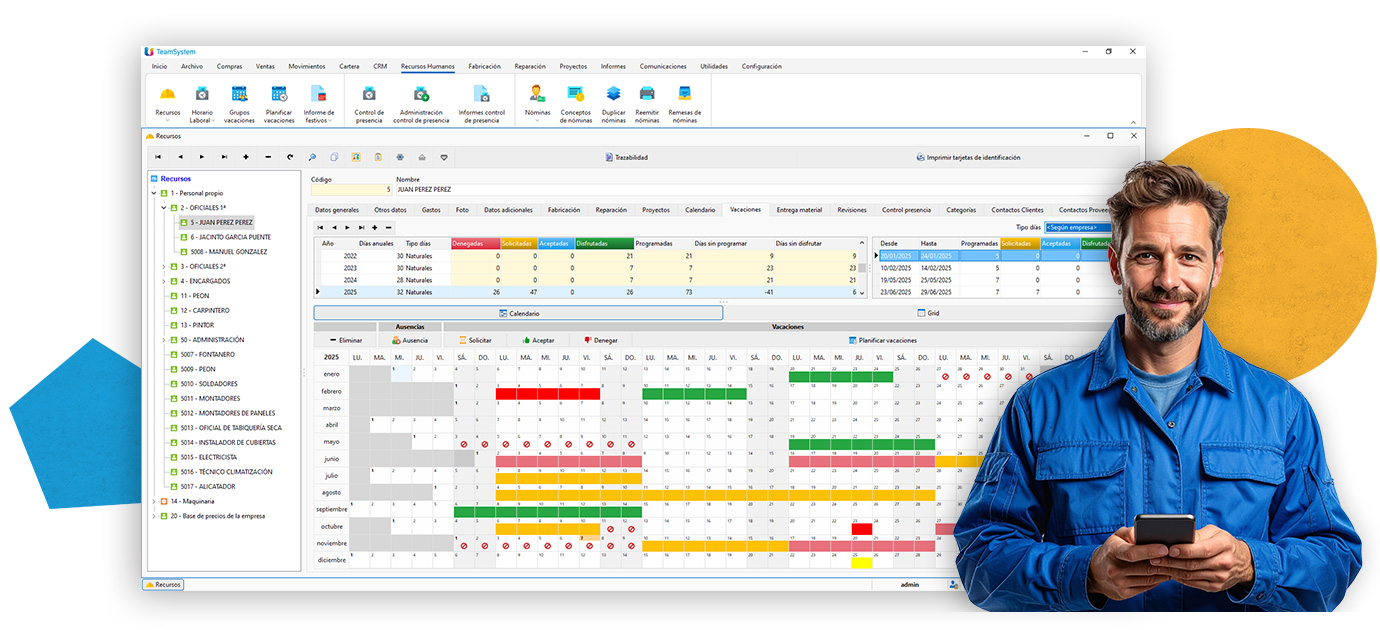The image size is (1380, 630).
Task: Click the search magnifier in Recursos toolbar
Action: (312, 157)
